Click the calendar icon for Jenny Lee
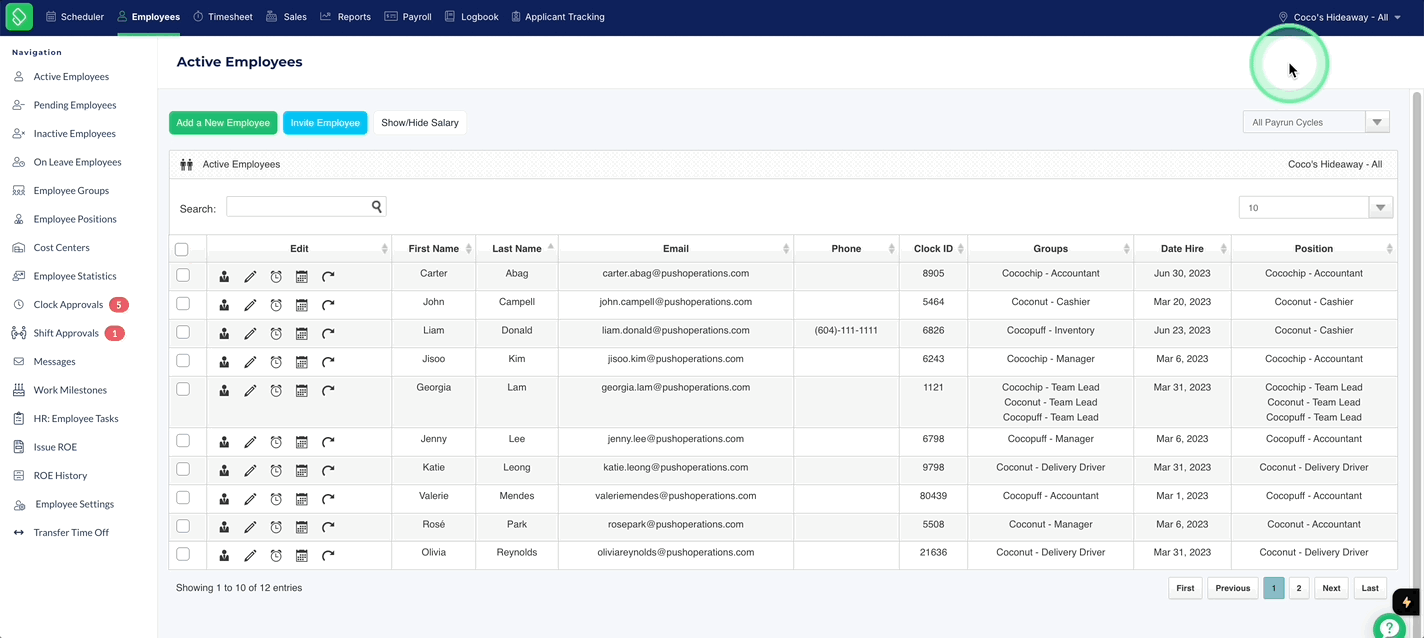This screenshot has height=638, width=1424. tap(302, 442)
